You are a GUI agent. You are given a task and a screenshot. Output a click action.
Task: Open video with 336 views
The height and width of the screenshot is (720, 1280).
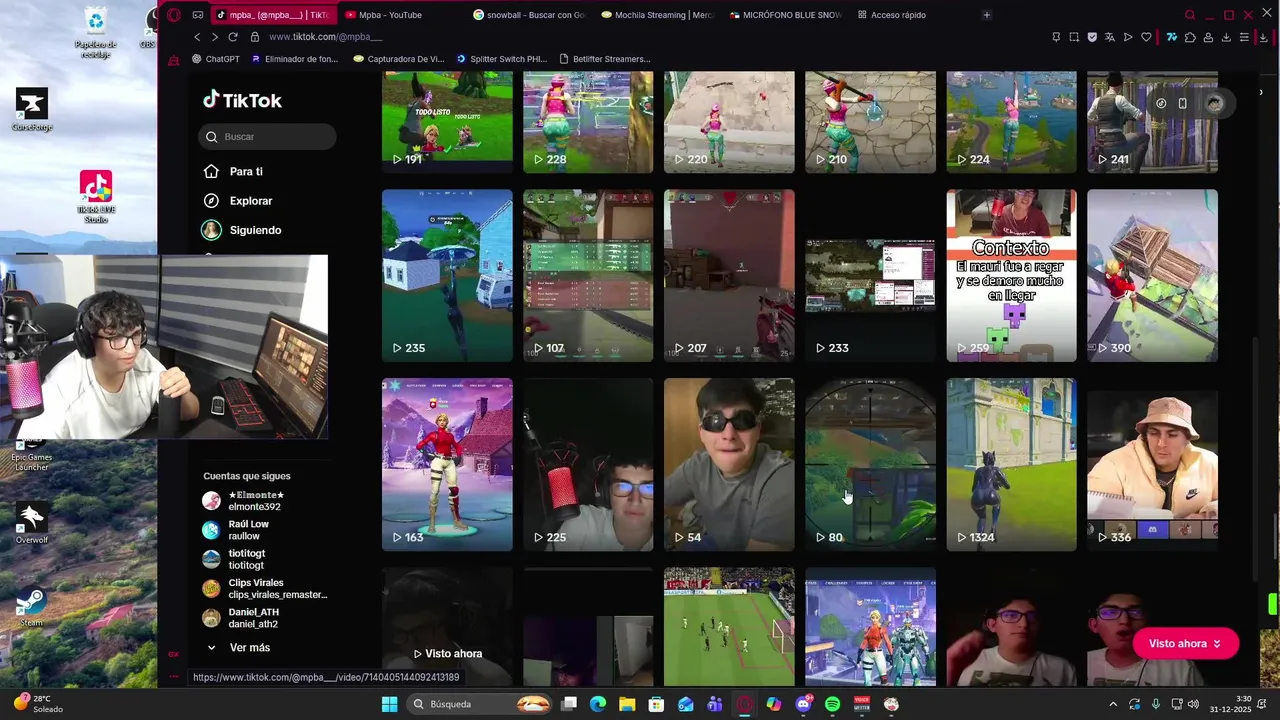click(1152, 465)
